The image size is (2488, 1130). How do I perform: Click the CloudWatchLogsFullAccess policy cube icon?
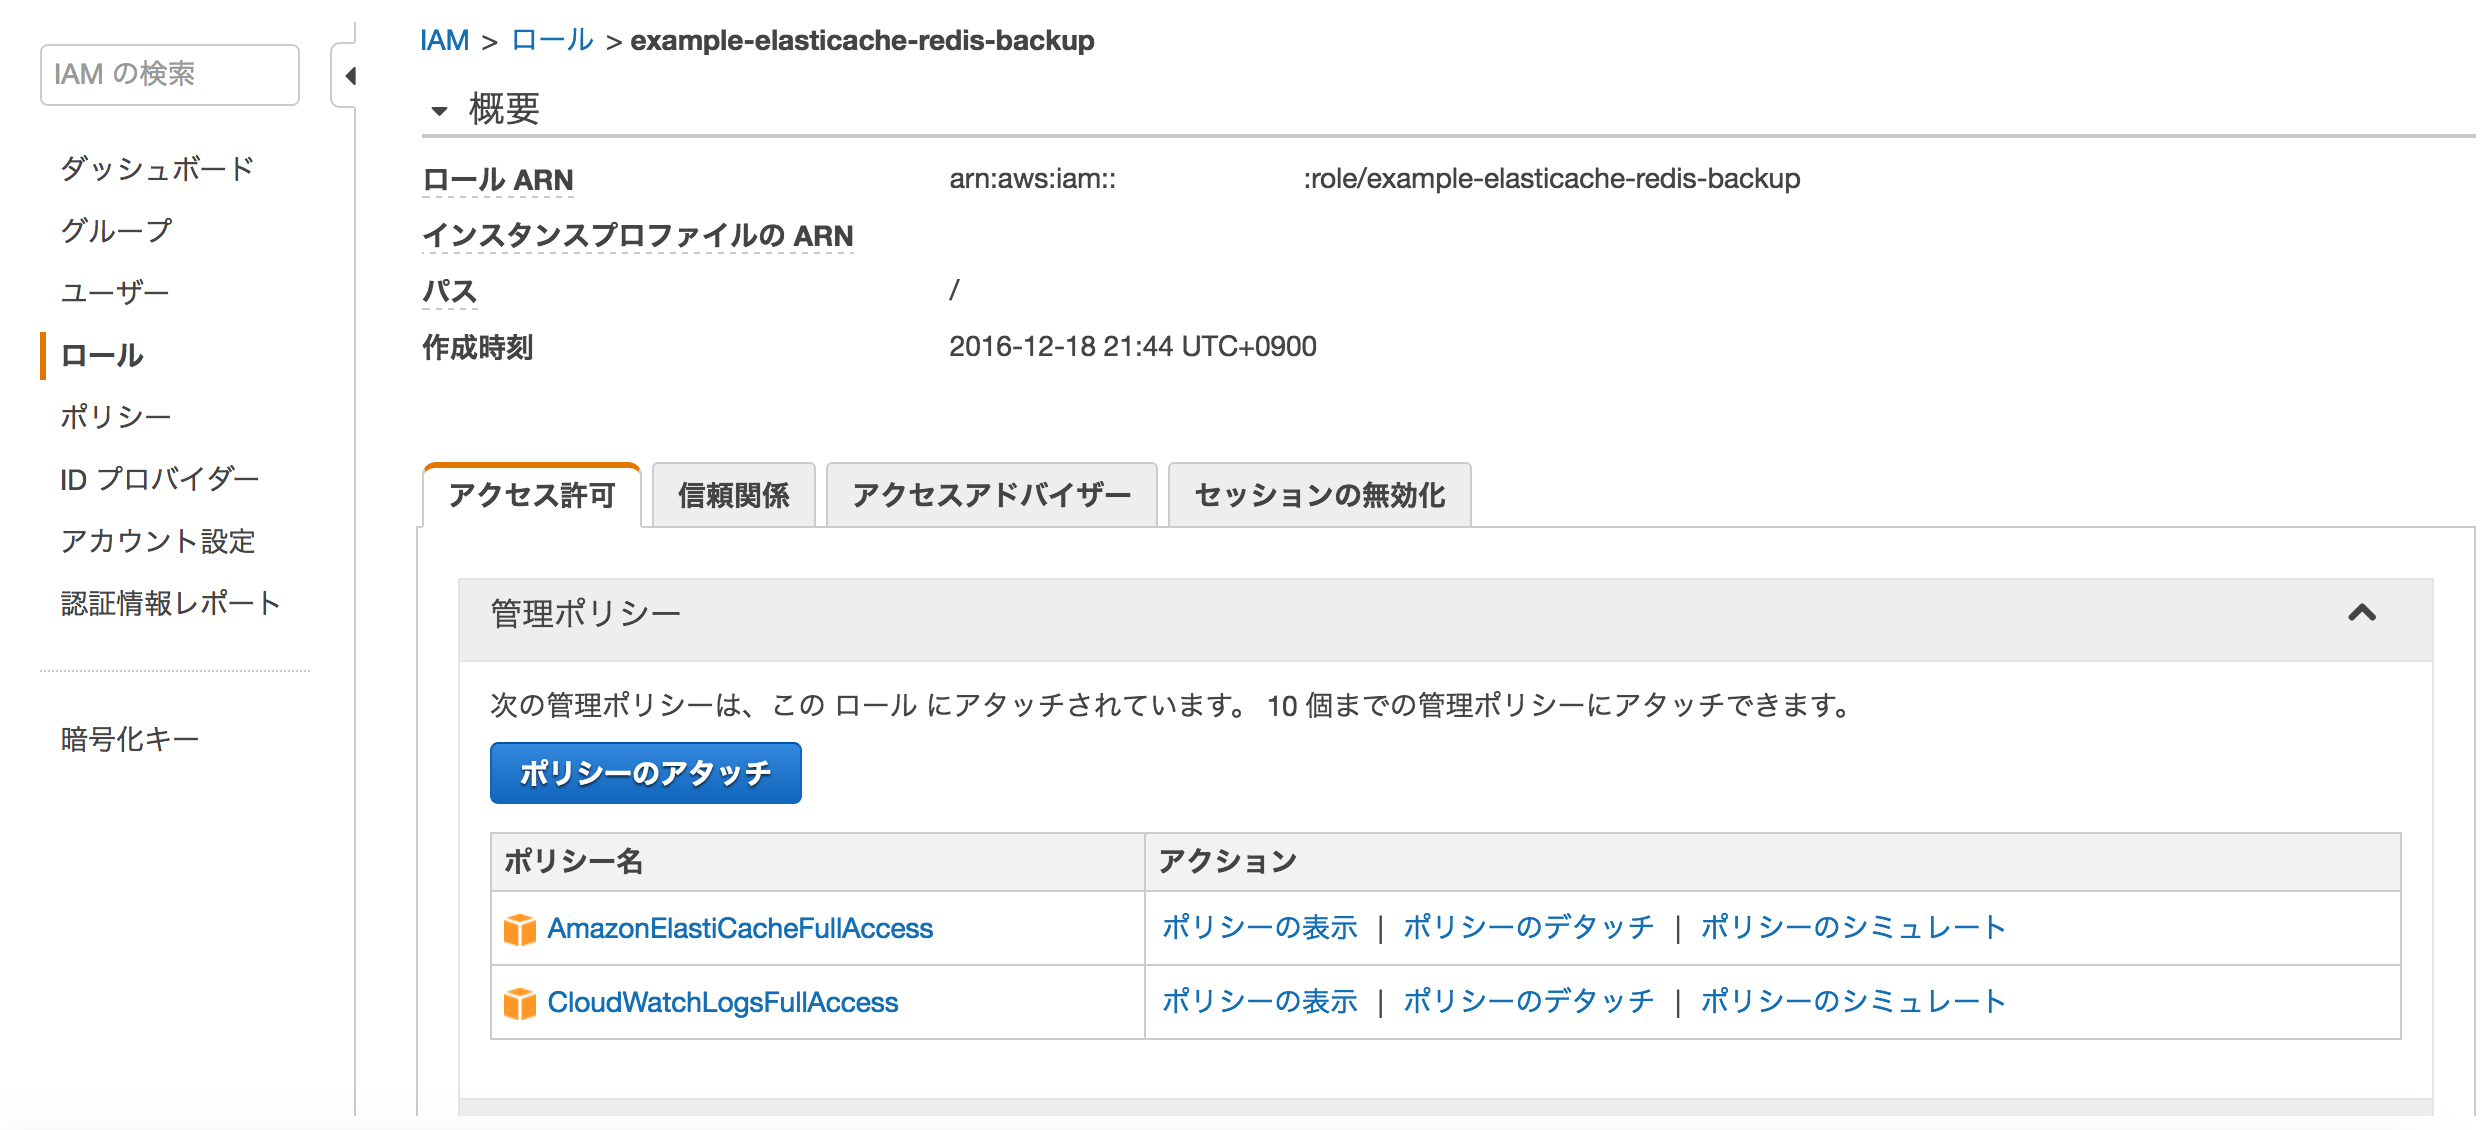click(519, 1003)
